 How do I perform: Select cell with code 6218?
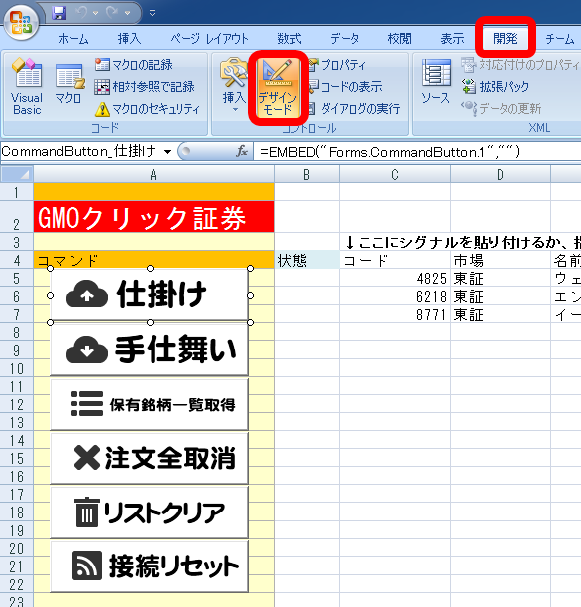pos(395,296)
